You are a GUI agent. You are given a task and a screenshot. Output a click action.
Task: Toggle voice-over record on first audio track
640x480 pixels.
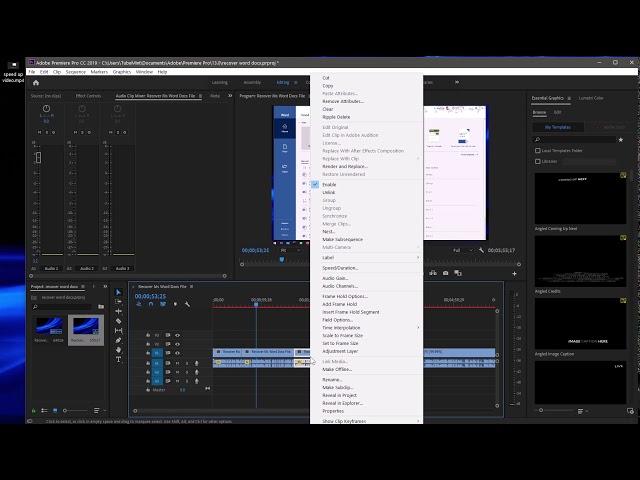point(196,363)
